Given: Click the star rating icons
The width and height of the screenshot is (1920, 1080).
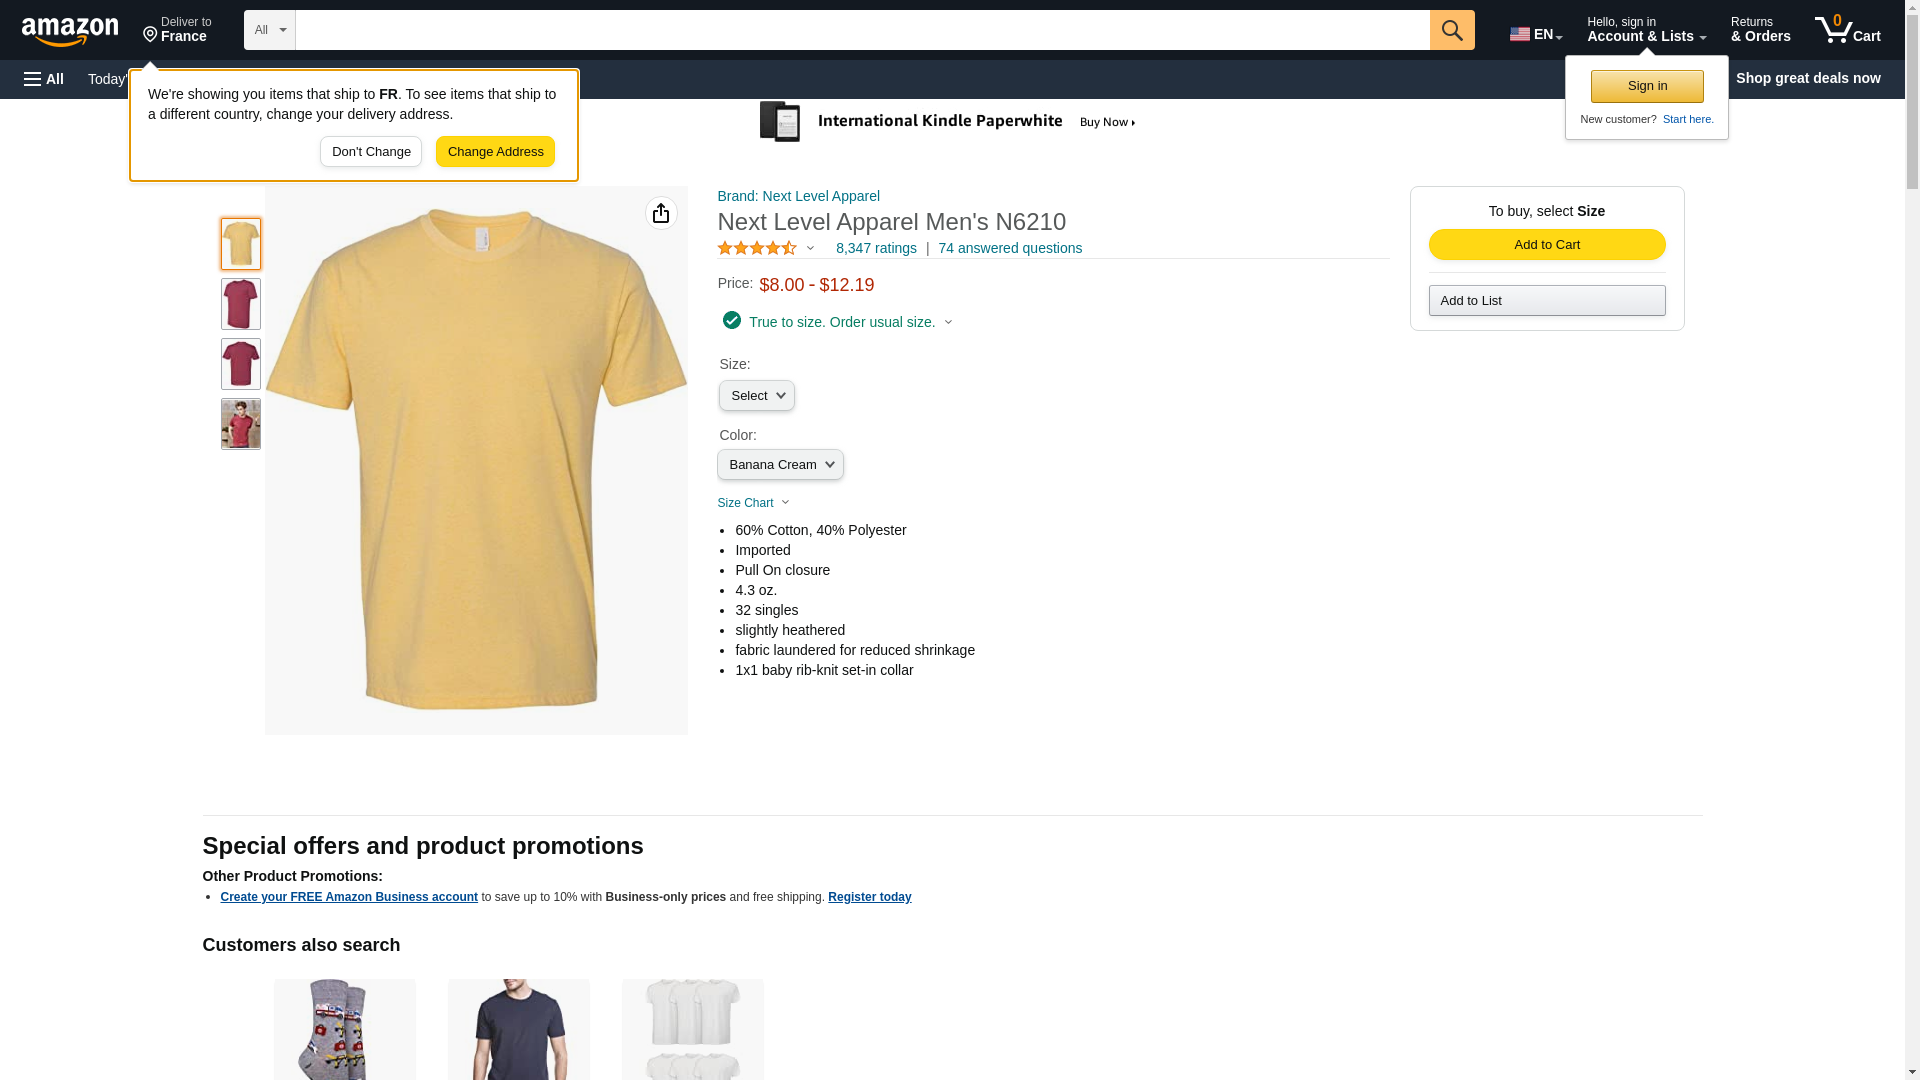Looking at the screenshot, I should [x=757, y=248].
